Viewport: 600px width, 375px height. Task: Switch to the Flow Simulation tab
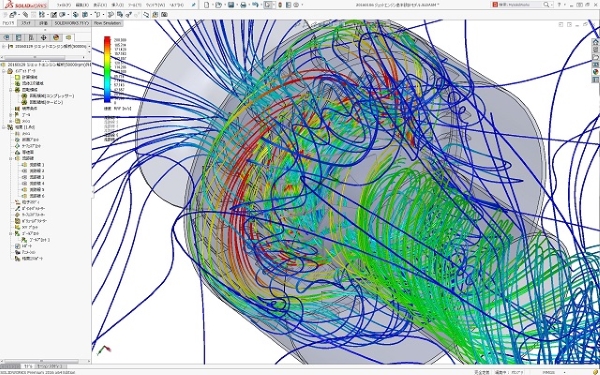[x=108, y=23]
